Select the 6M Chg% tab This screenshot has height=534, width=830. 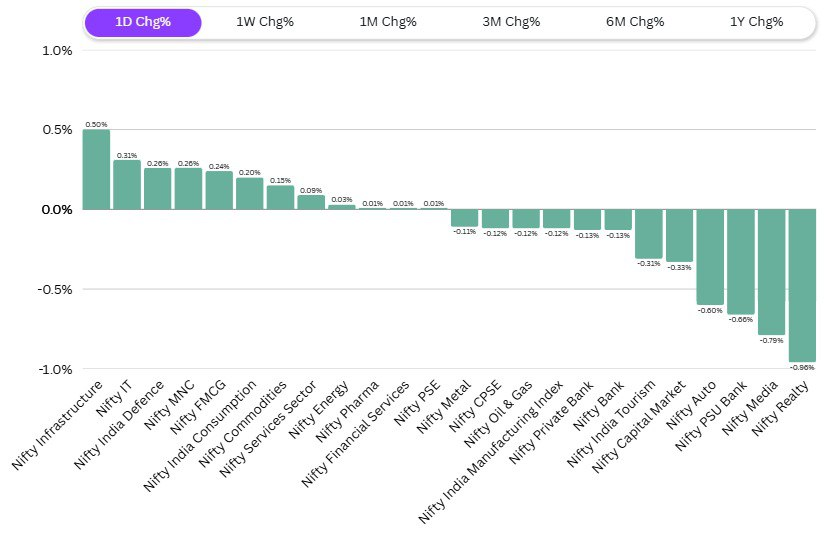[635, 22]
